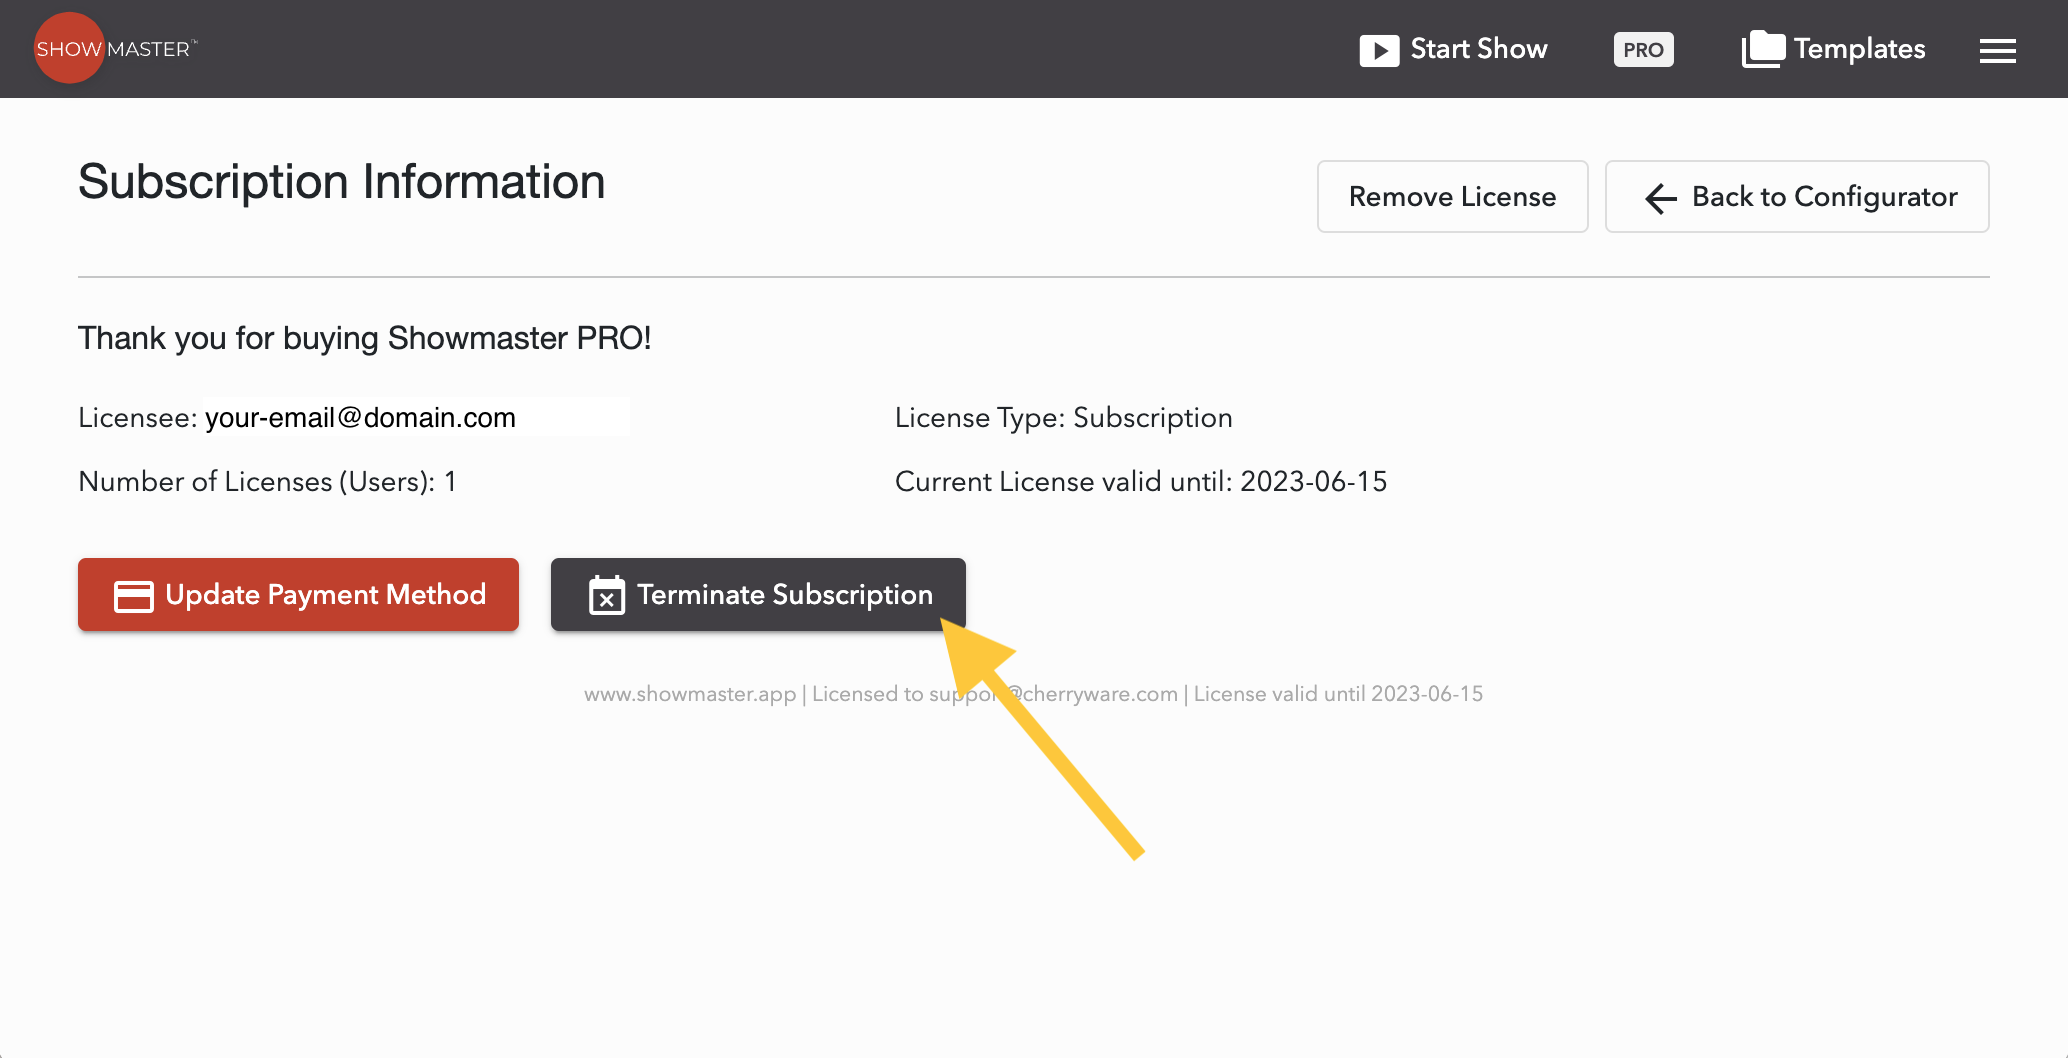Click the Subscription Information heading
The width and height of the screenshot is (2068, 1058).
click(x=342, y=182)
